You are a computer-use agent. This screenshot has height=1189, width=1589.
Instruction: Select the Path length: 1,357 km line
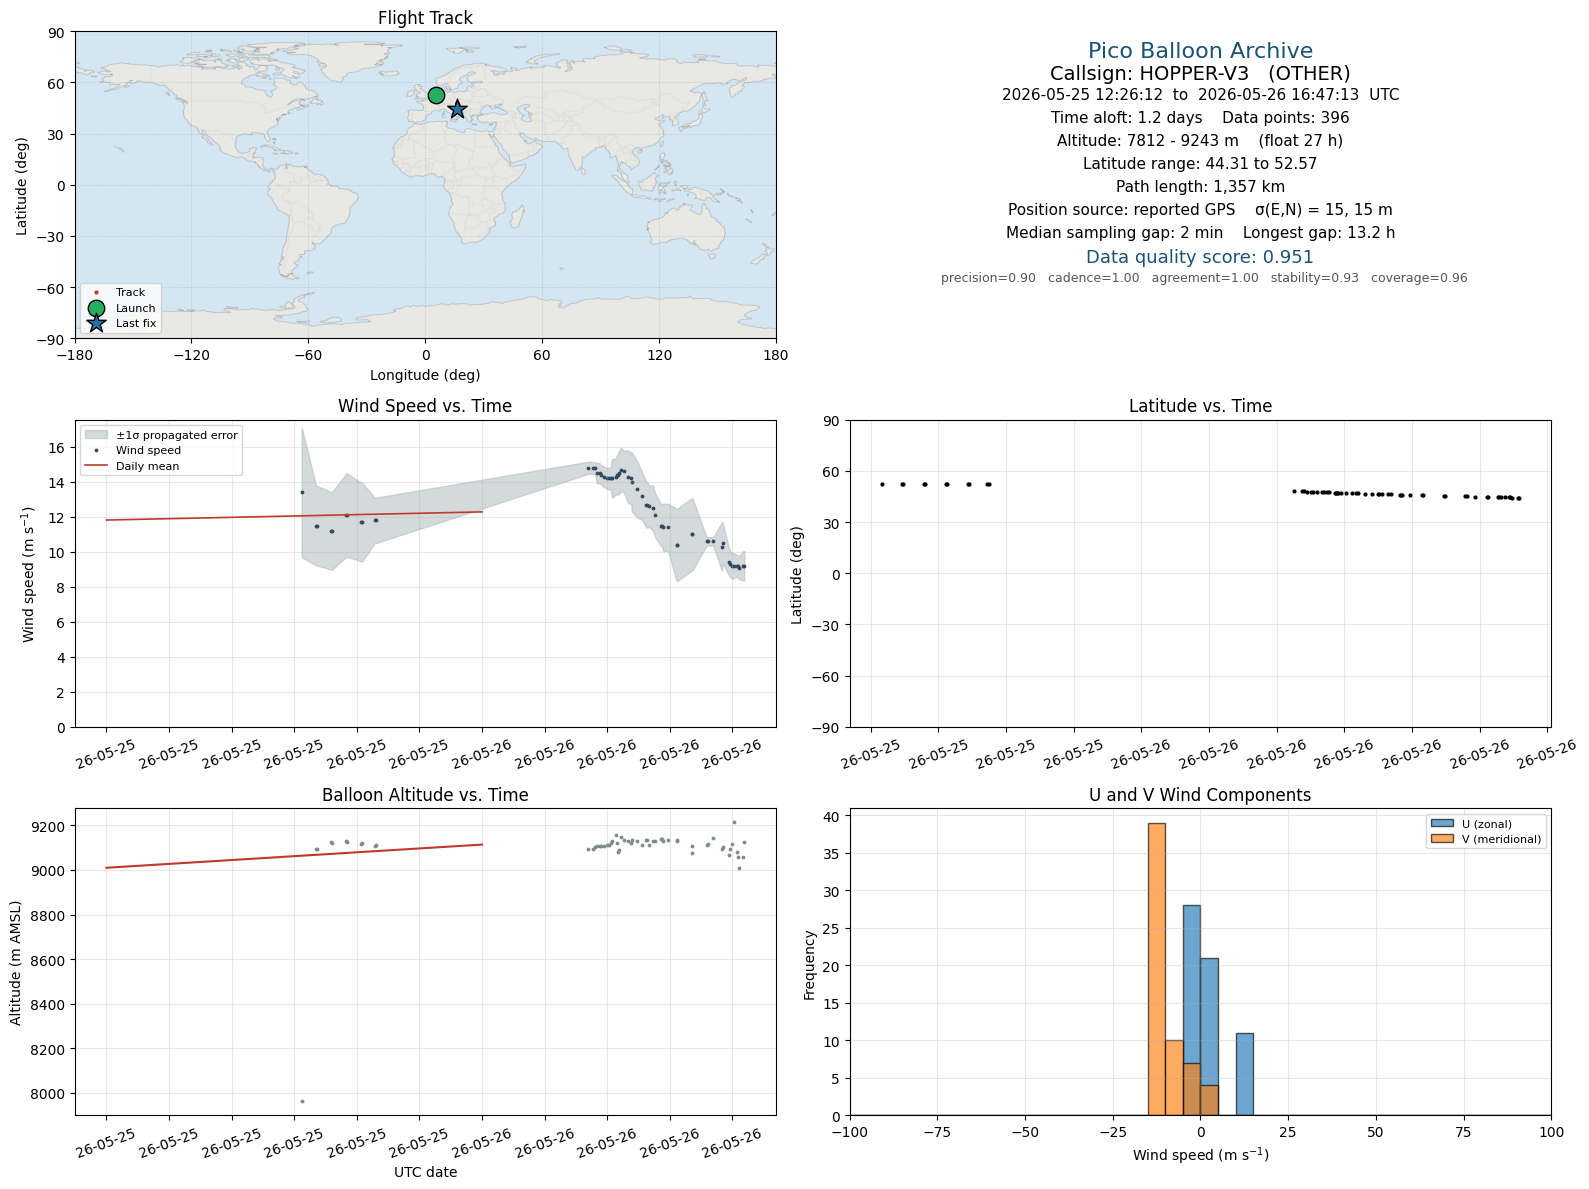(1200, 187)
